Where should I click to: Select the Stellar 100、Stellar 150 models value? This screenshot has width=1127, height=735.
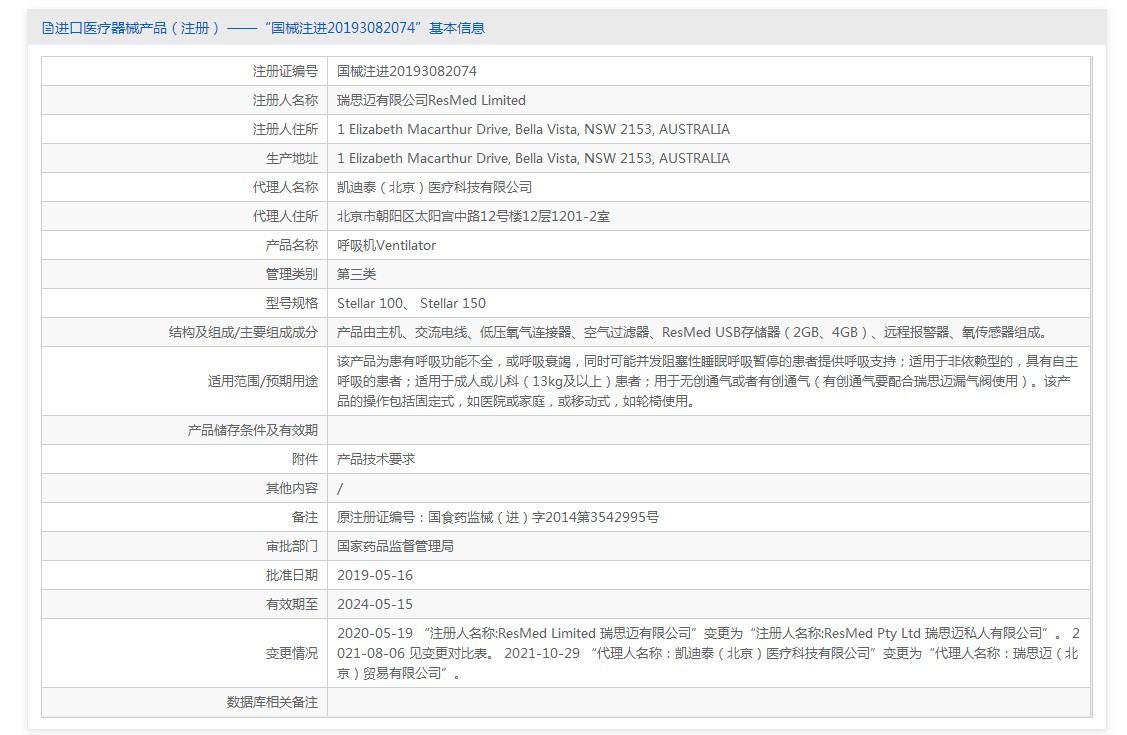point(411,303)
